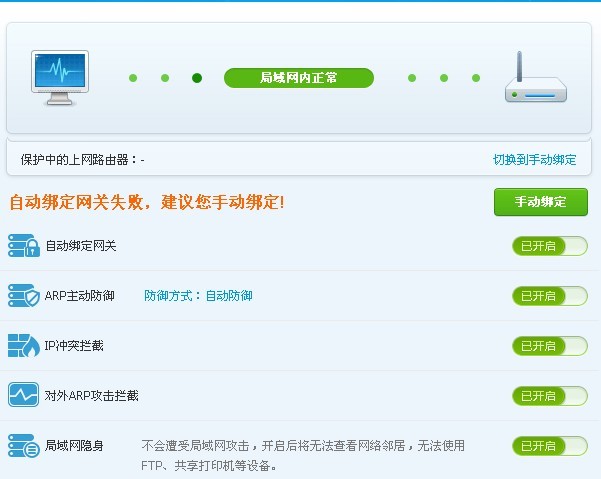Select the 自动绑定网关 label text
The width and height of the screenshot is (601, 479).
pos(81,246)
